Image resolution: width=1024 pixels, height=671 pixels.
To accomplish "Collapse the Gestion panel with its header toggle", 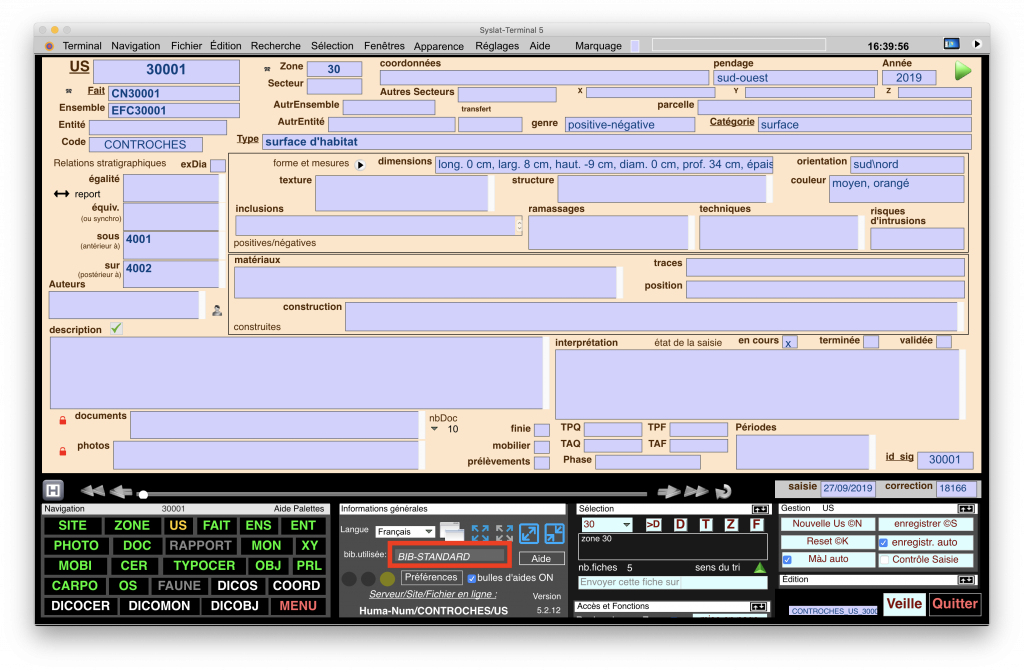I will [x=966, y=508].
